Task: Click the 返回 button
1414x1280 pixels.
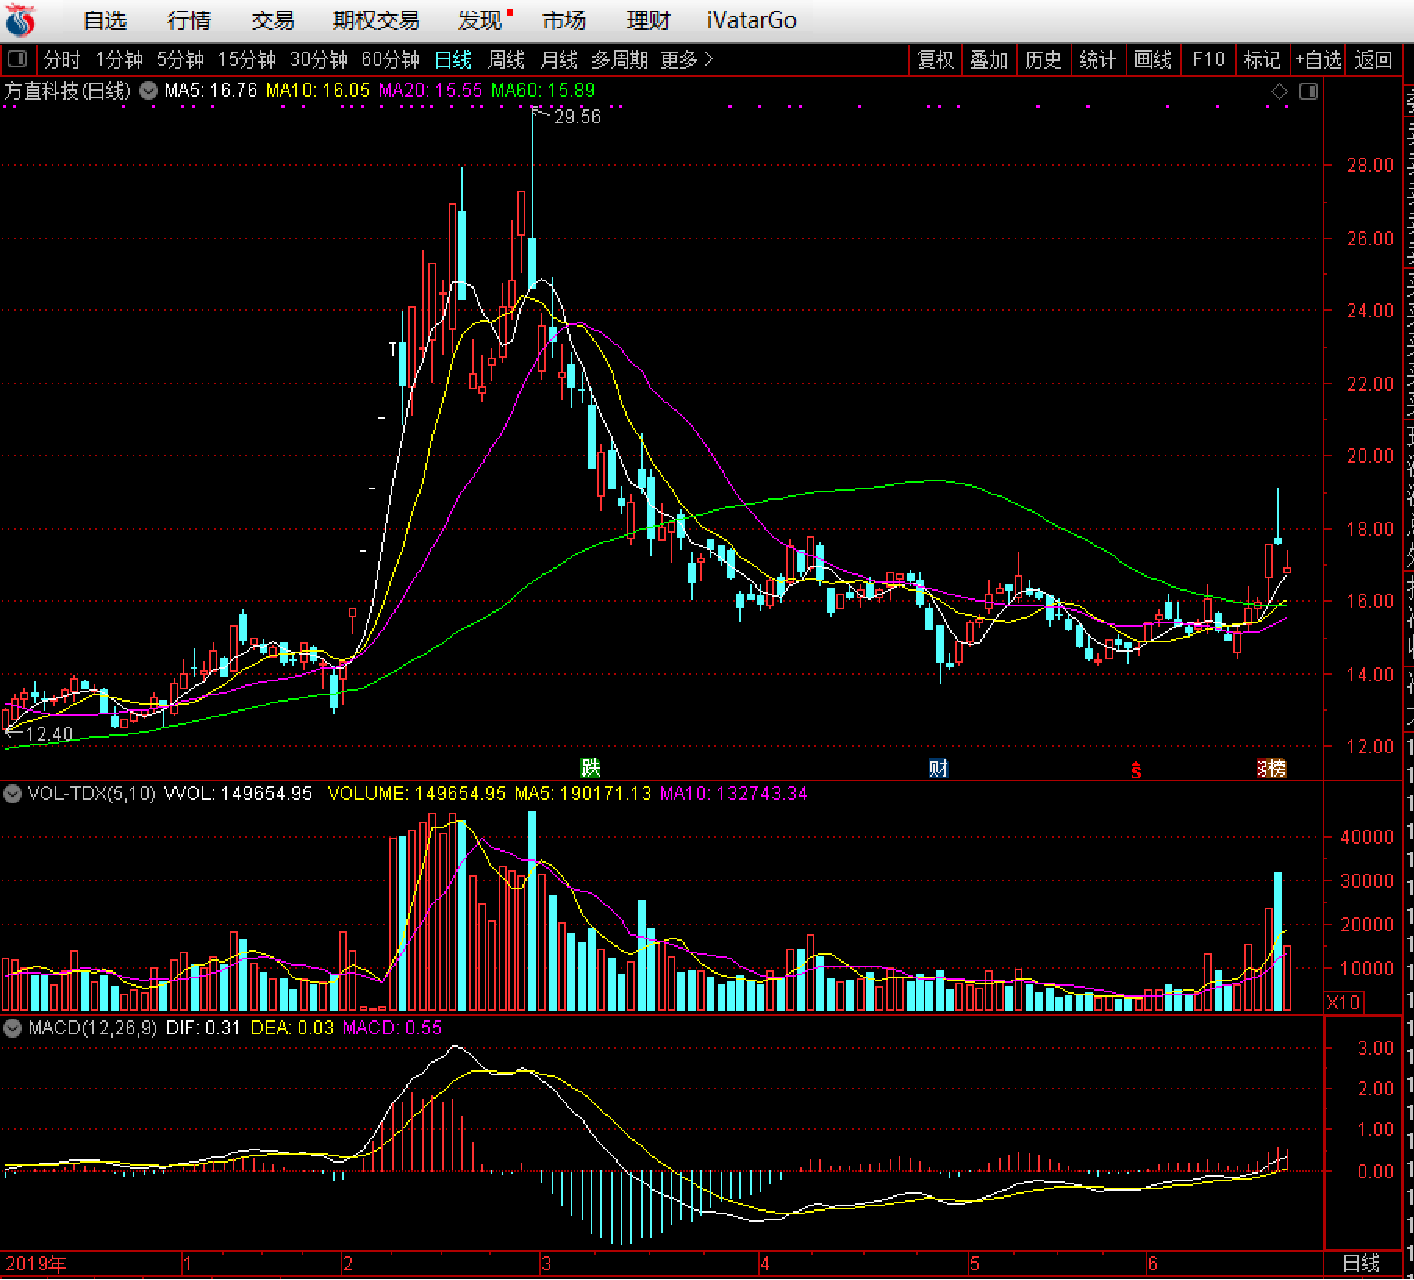Action: pyautogui.click(x=1373, y=60)
